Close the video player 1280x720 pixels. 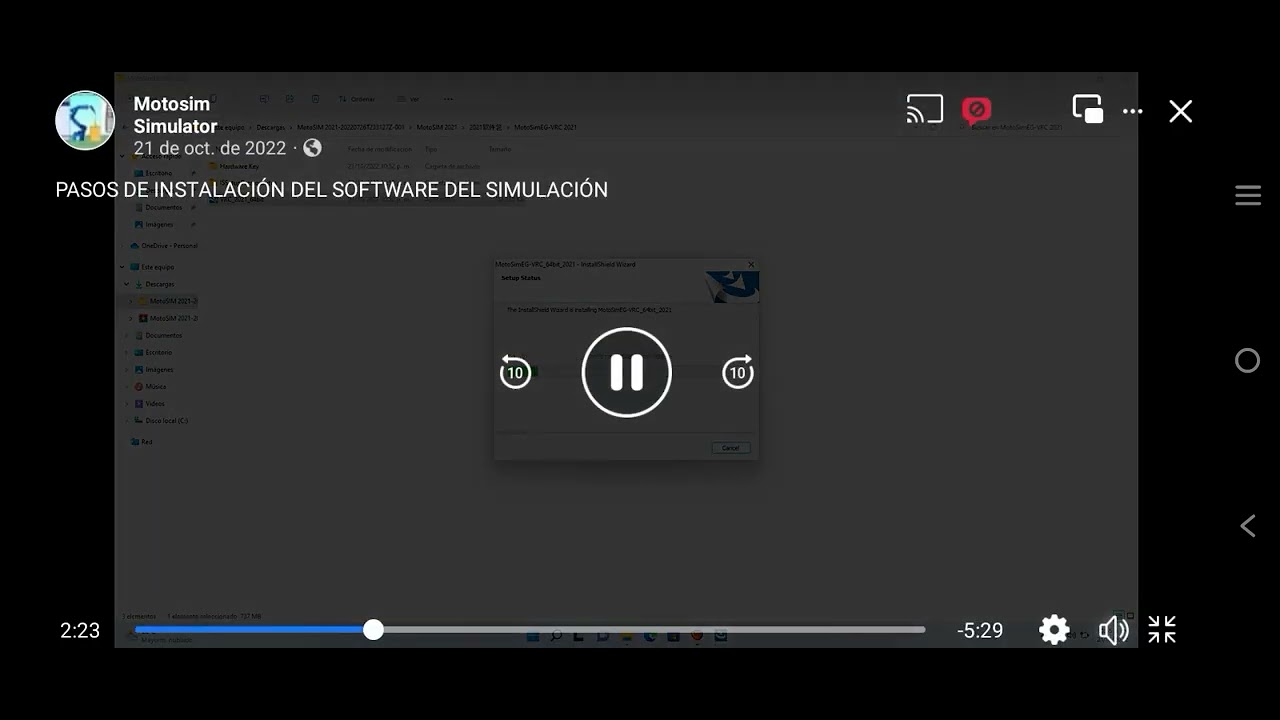pos(1181,111)
